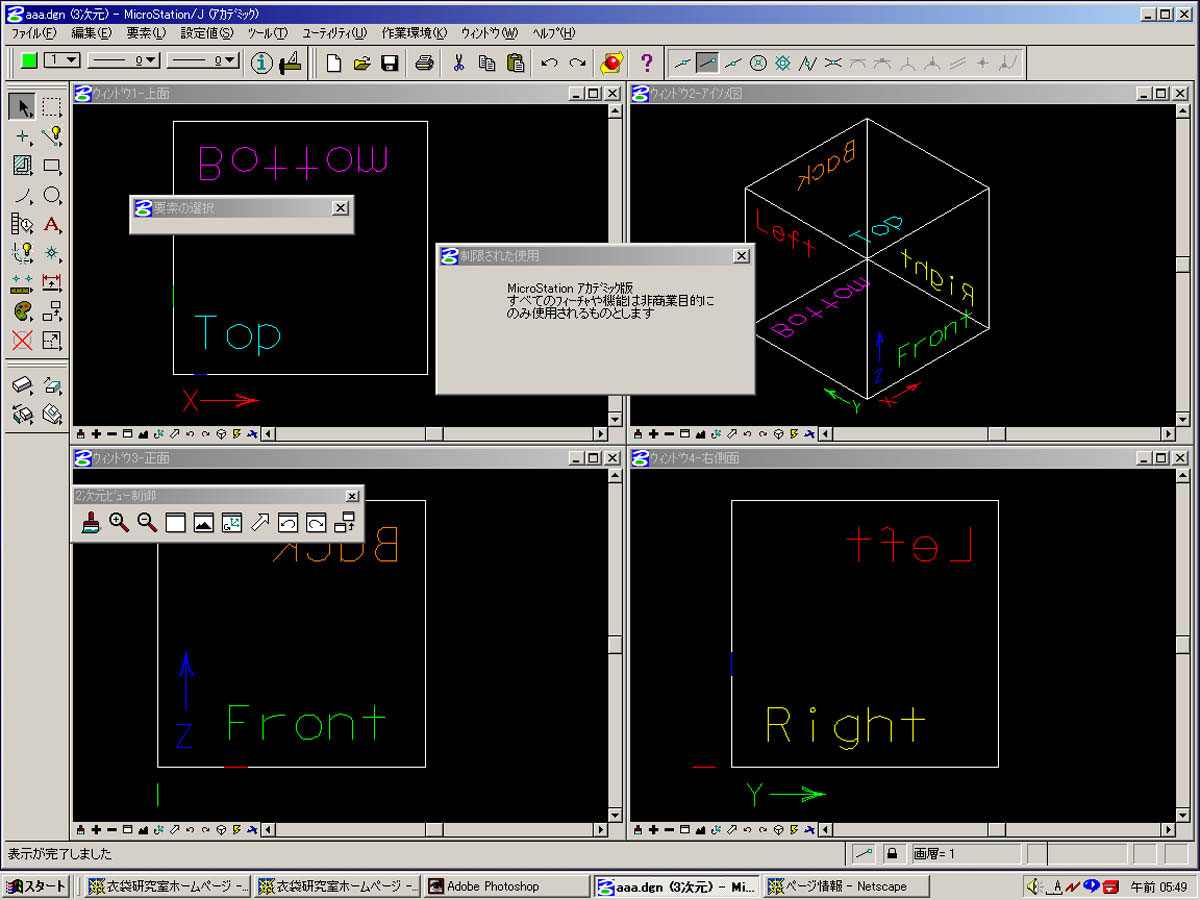Close the 制限された使用 dialog
Viewport: 1200px width, 900px height.
click(741, 256)
